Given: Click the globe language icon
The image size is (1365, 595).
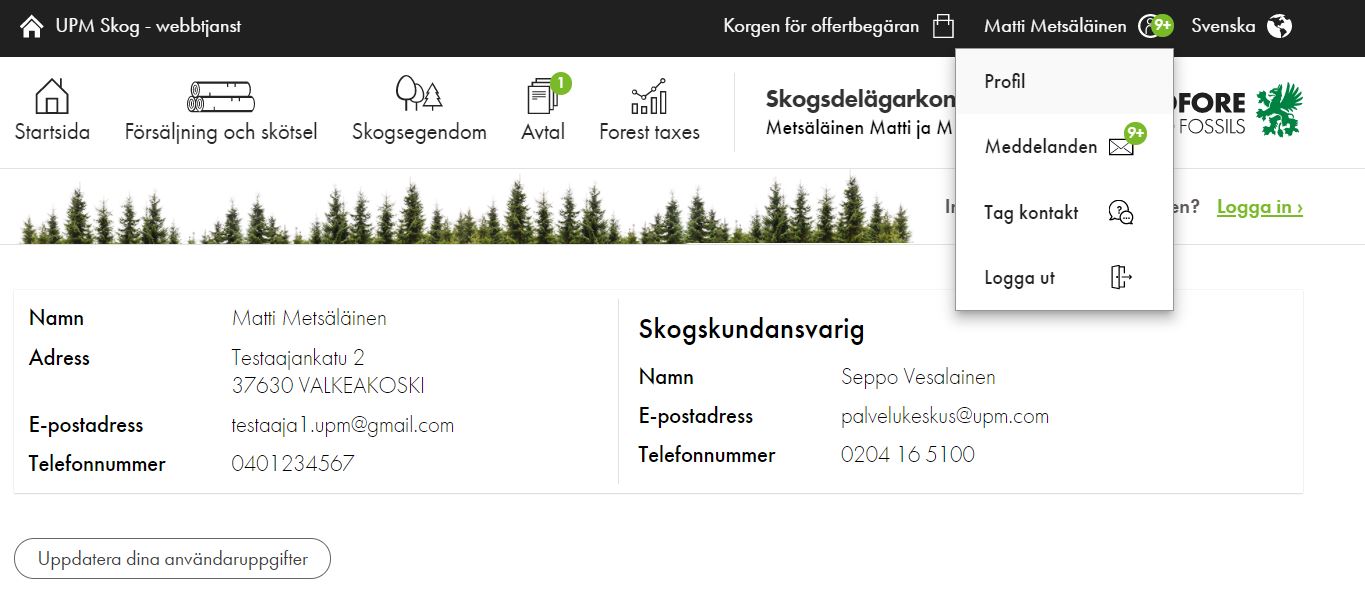Looking at the screenshot, I should [1279, 27].
